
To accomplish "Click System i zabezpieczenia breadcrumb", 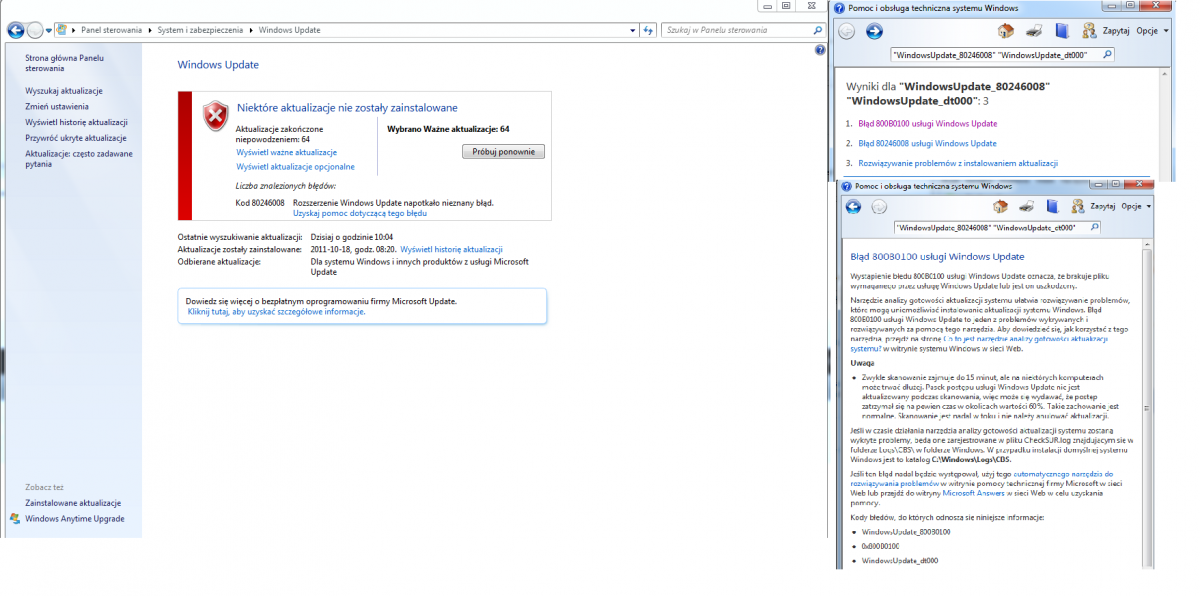I will 200,30.
